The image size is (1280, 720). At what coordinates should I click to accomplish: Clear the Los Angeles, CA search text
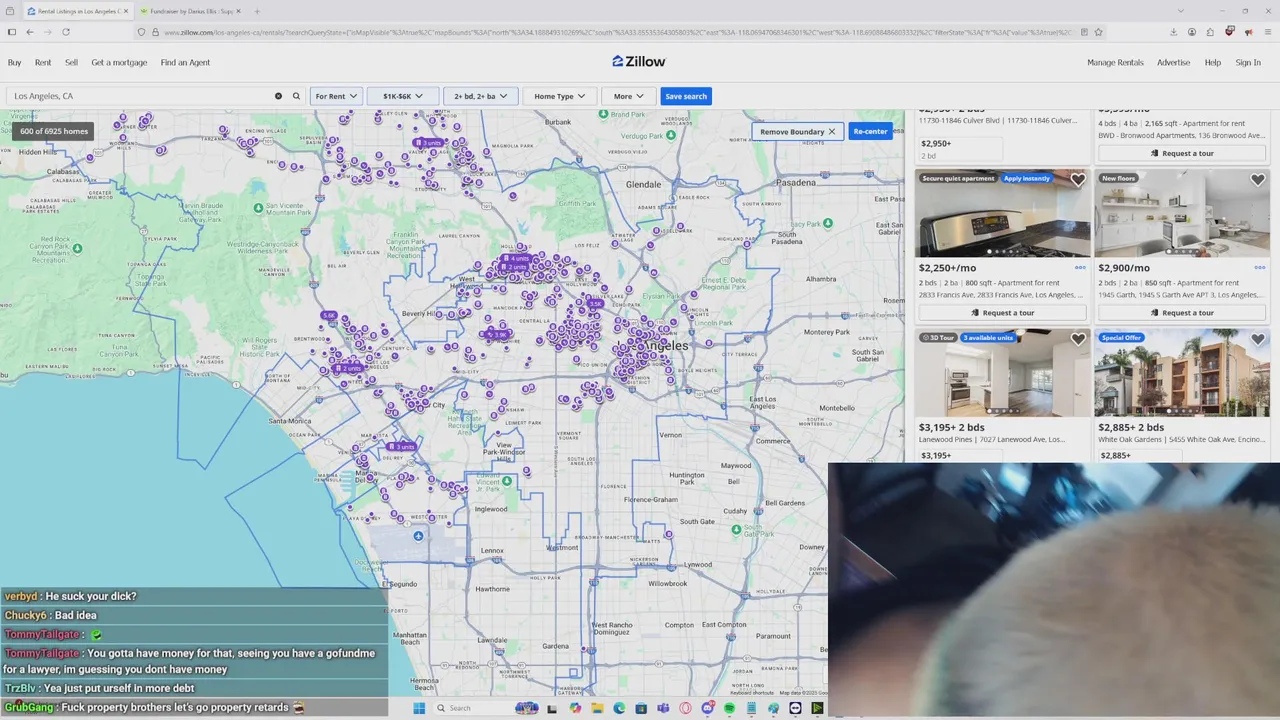[278, 96]
